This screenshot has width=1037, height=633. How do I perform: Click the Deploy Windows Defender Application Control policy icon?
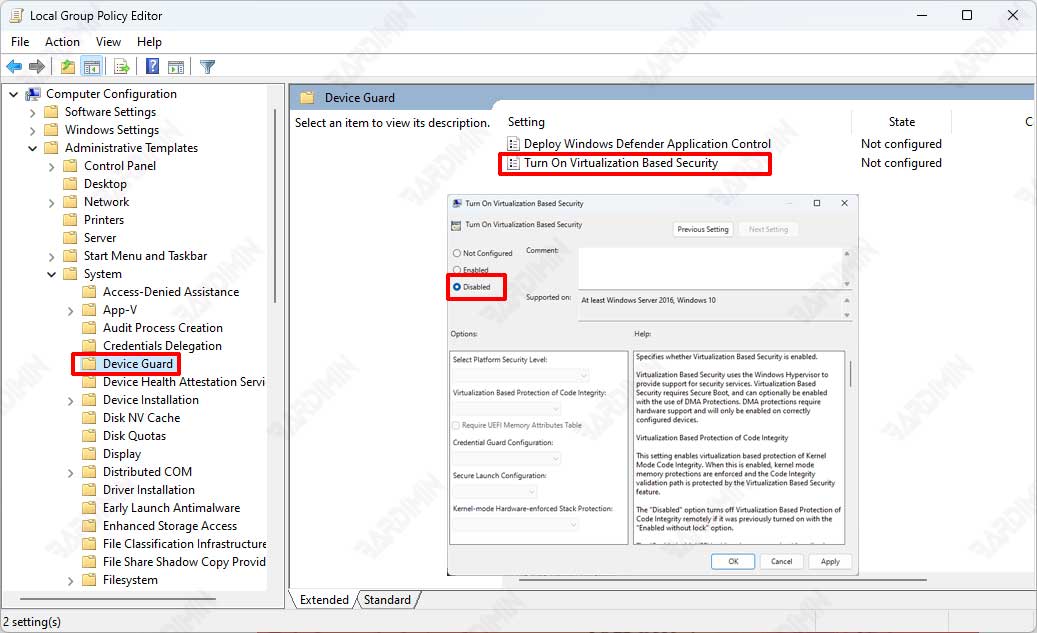tap(513, 144)
